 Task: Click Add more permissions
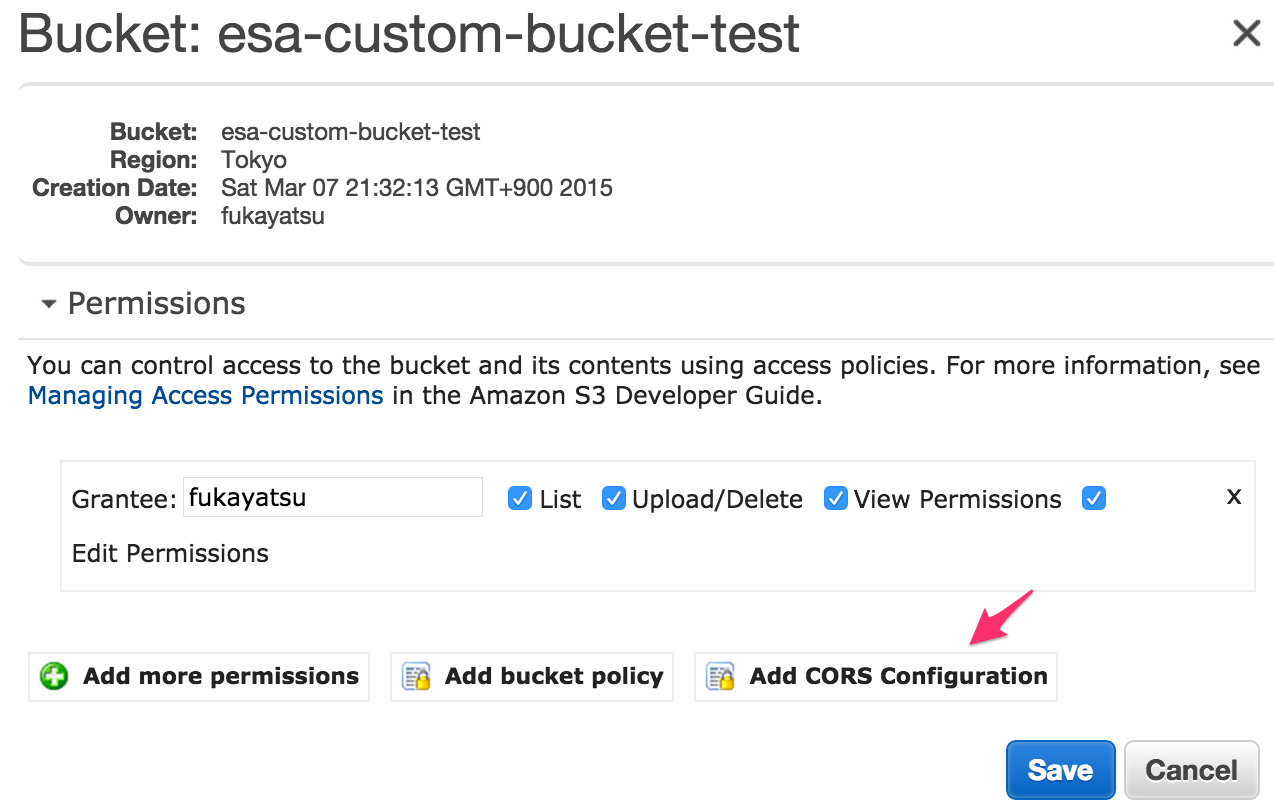[199, 677]
